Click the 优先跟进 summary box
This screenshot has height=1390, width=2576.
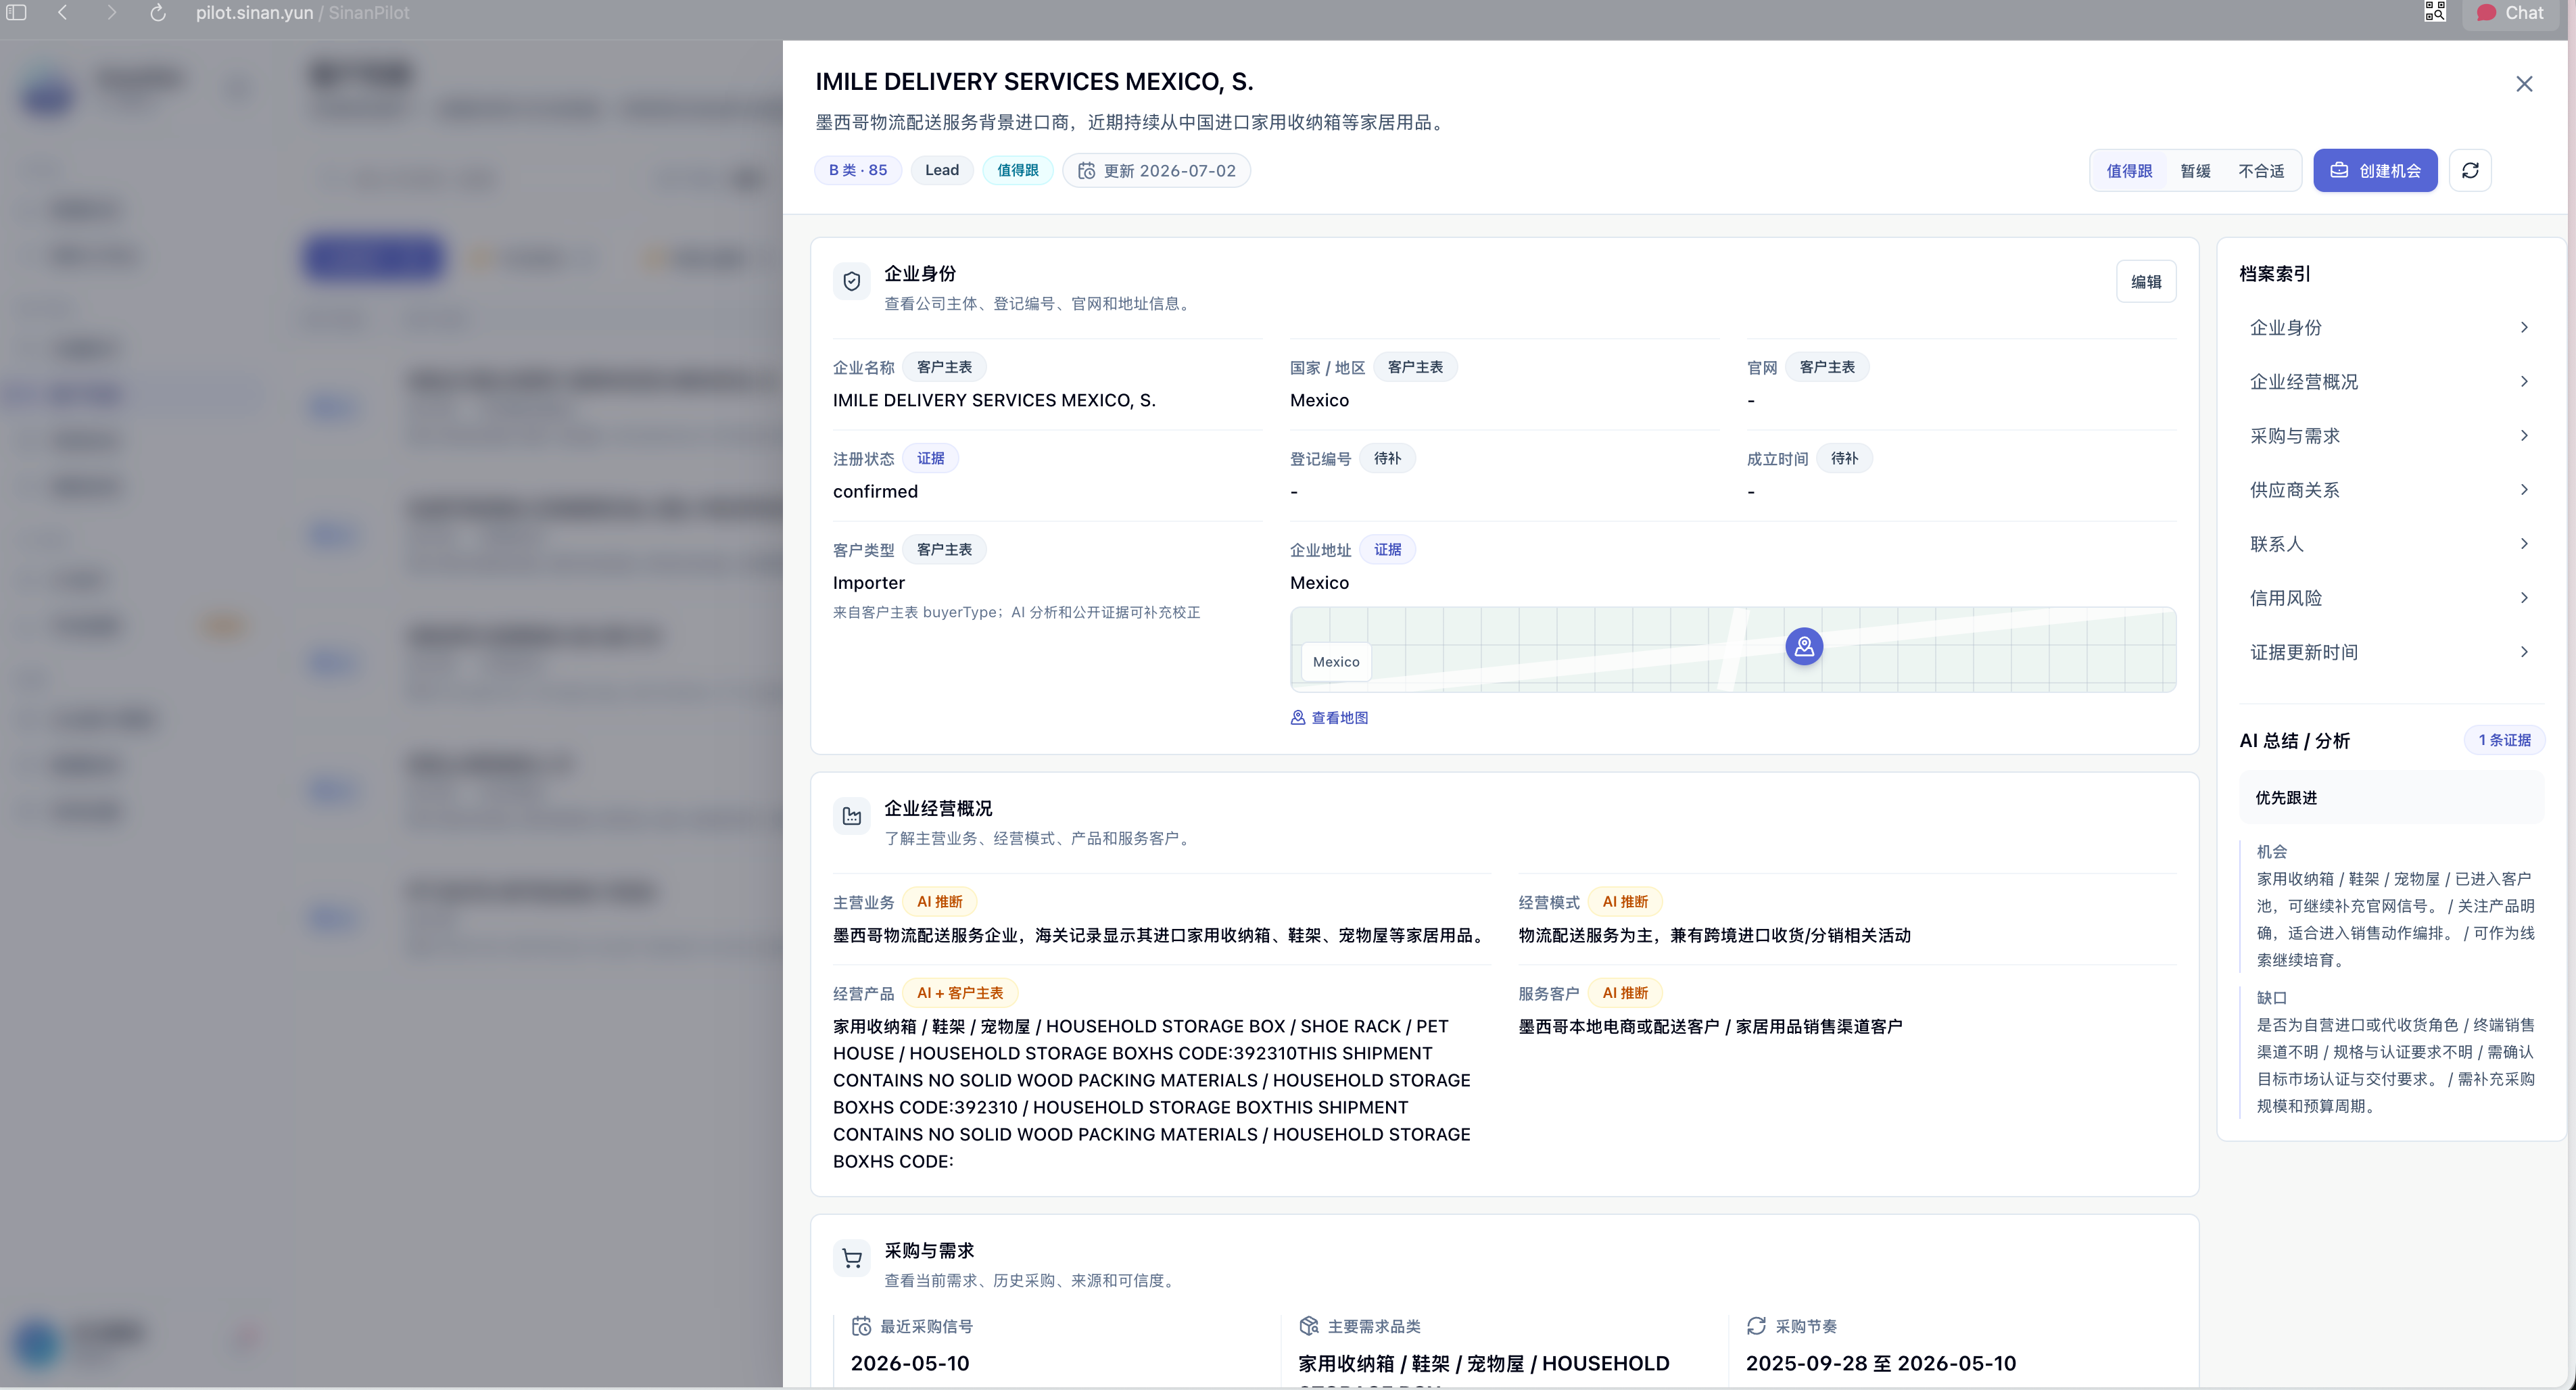(x=2391, y=798)
